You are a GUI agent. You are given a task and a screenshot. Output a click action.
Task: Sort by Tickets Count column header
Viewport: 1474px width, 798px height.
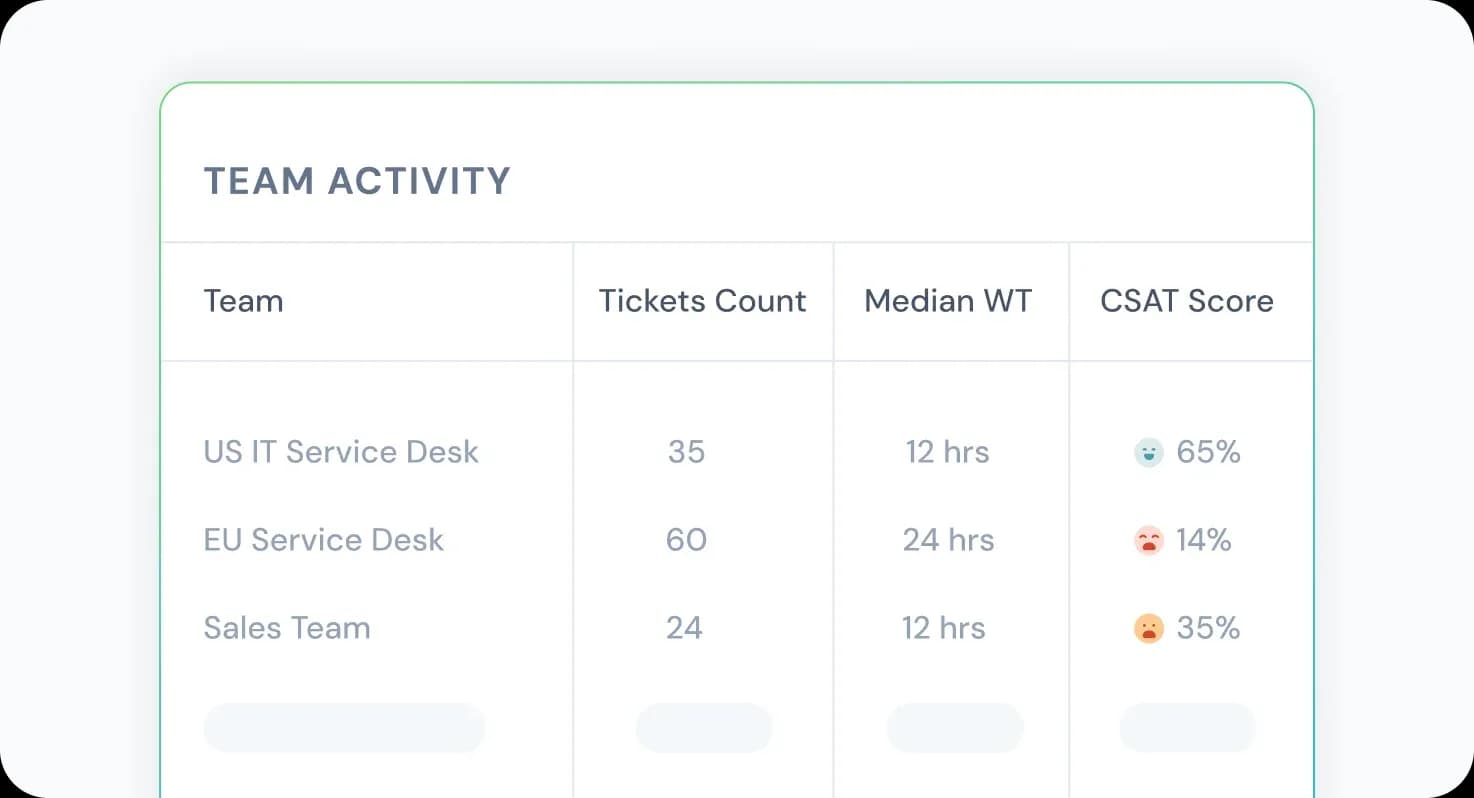point(702,301)
